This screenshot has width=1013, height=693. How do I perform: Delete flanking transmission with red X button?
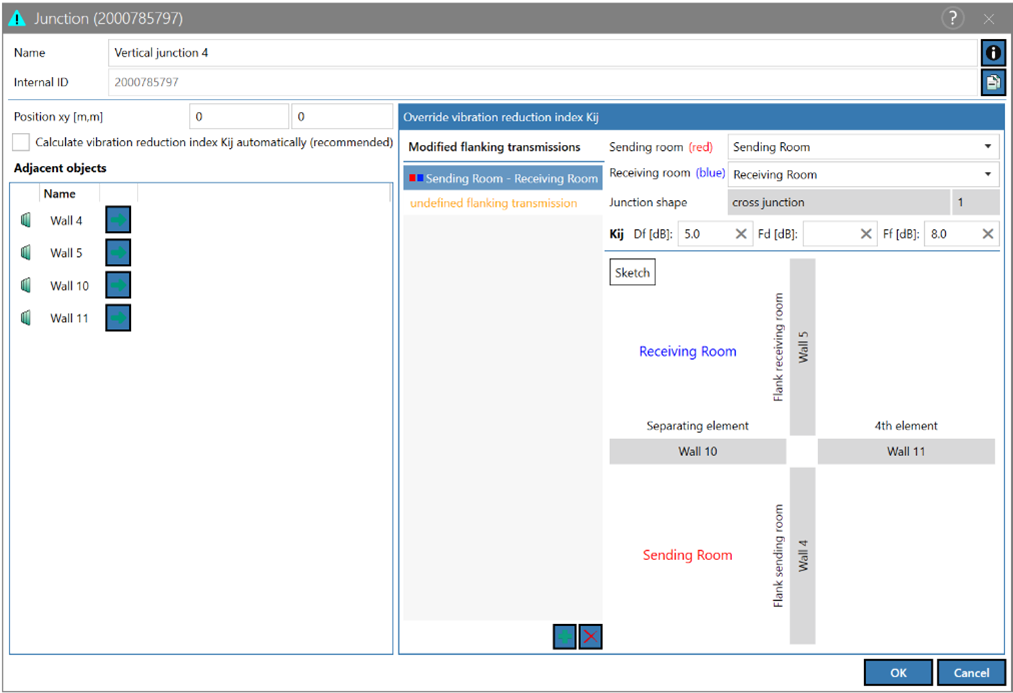(590, 637)
